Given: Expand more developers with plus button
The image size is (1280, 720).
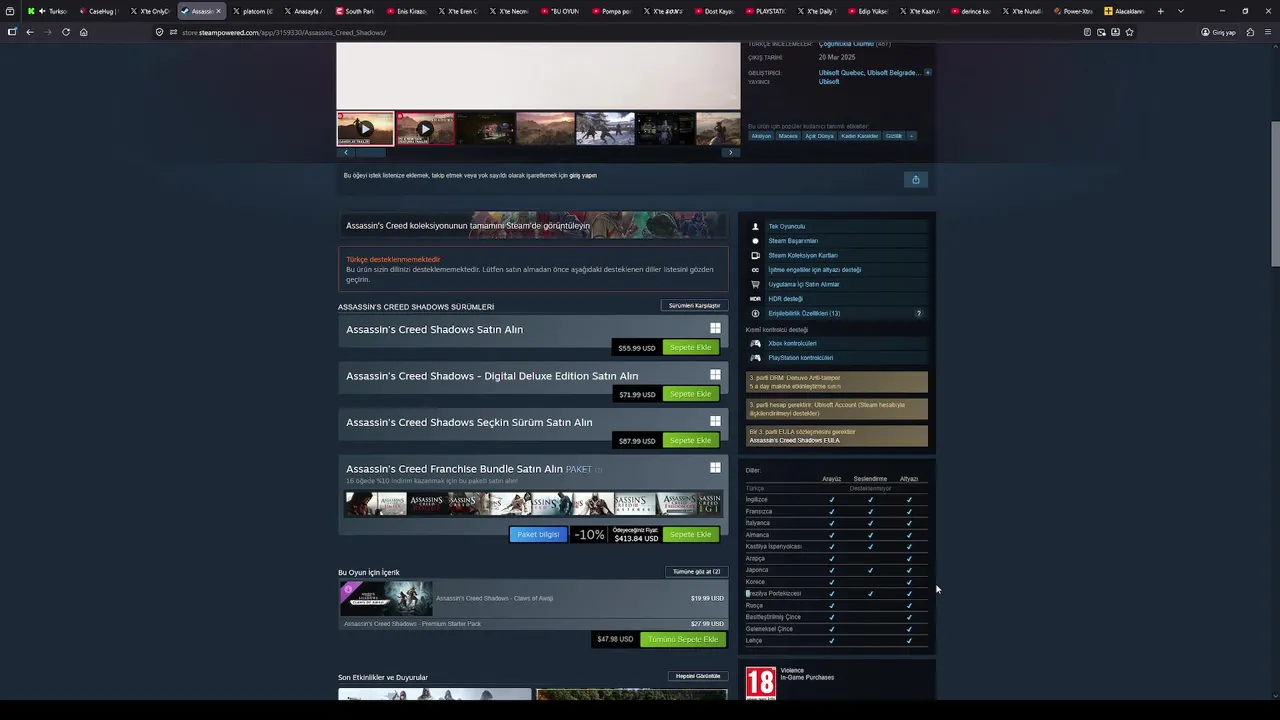Looking at the screenshot, I should pyautogui.click(x=928, y=72).
